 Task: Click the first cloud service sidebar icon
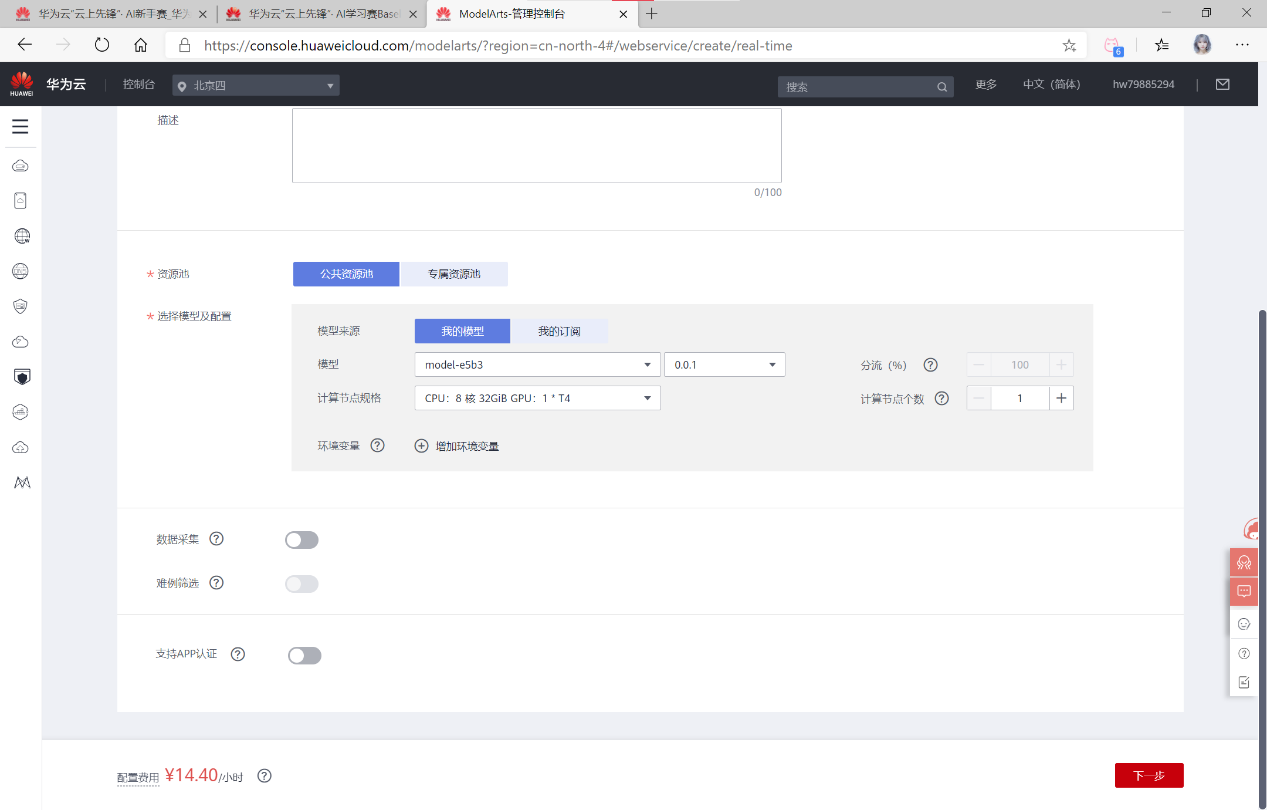click(x=20, y=165)
